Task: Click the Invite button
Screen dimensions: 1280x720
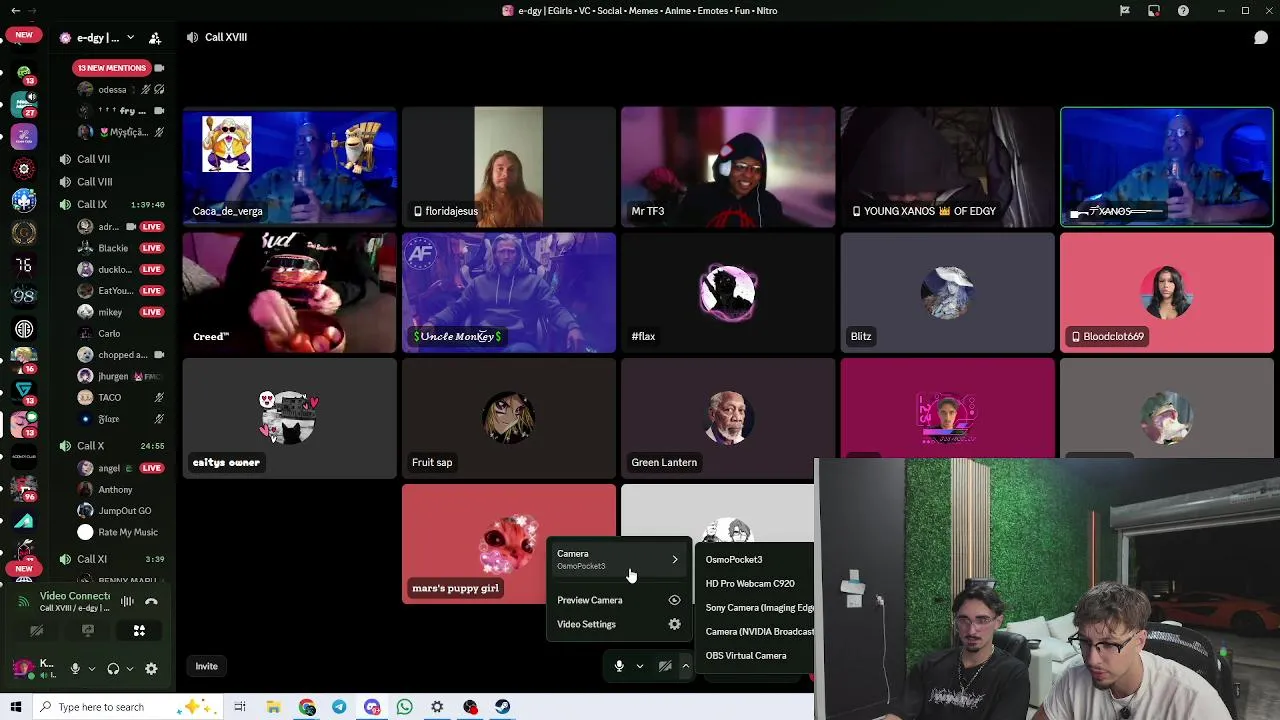Action: (x=206, y=666)
